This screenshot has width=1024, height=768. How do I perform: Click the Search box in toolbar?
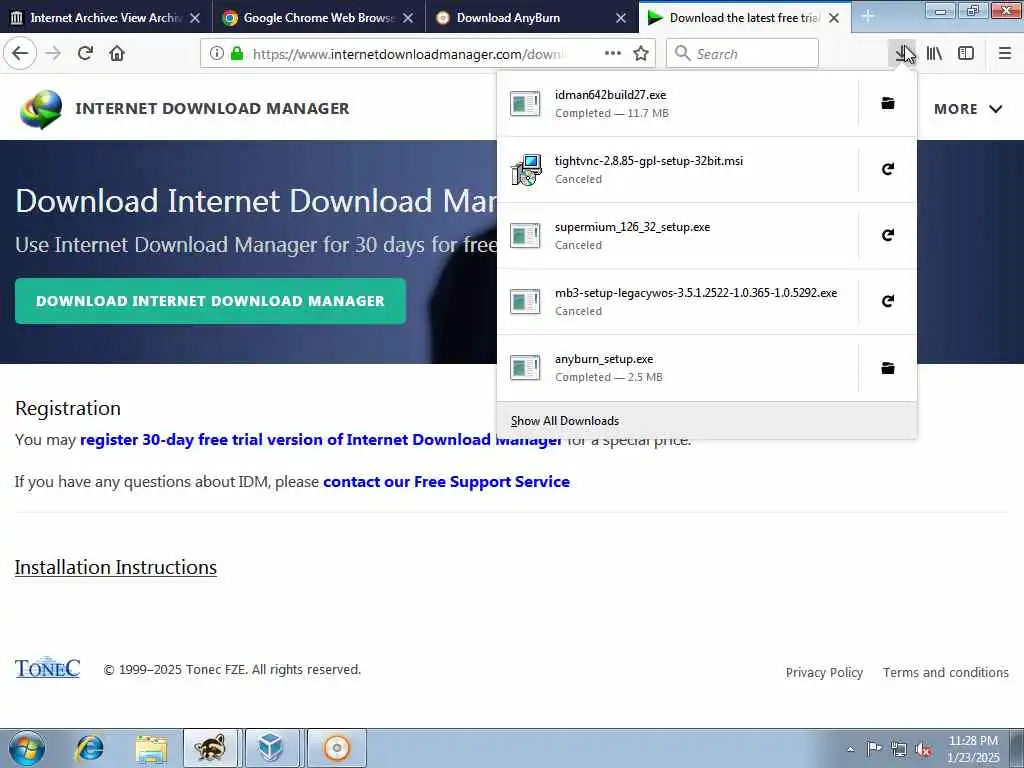coord(742,54)
